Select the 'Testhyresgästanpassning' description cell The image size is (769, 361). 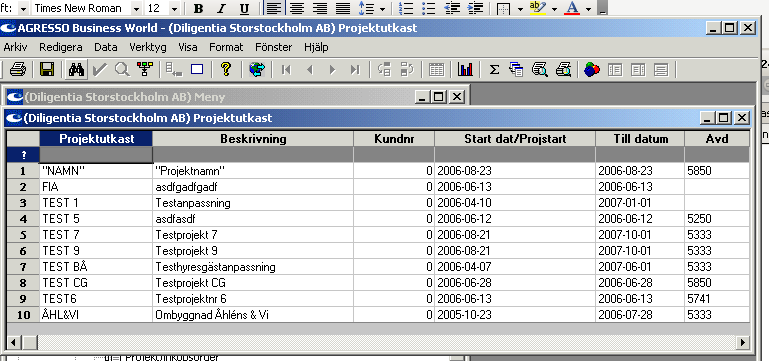(253, 267)
